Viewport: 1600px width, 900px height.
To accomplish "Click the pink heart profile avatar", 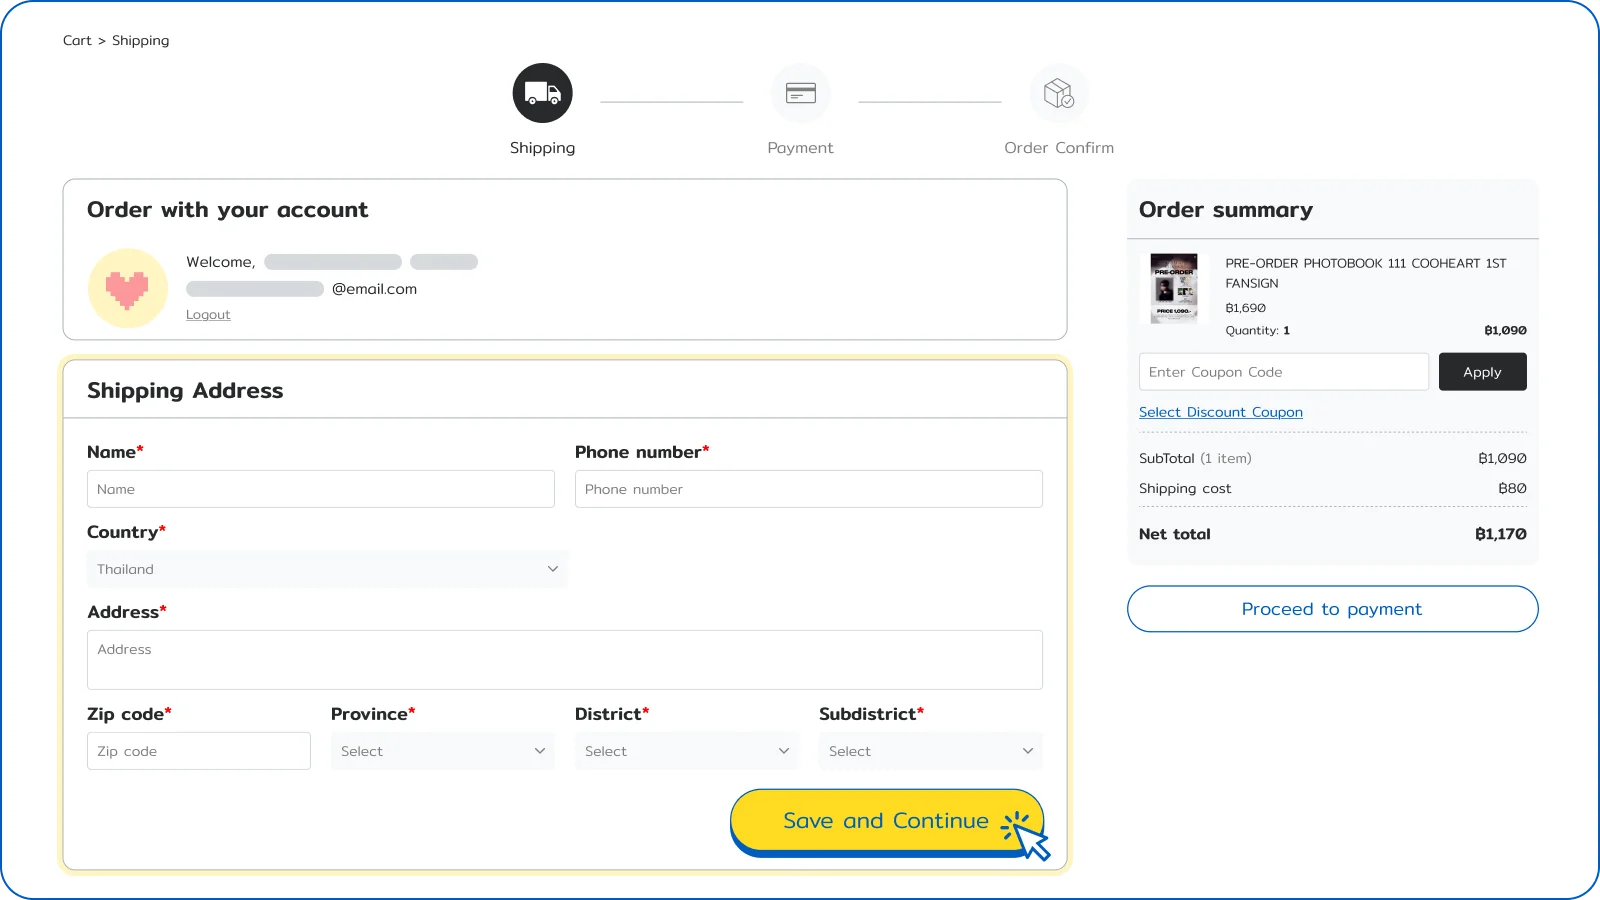I will pos(128,288).
